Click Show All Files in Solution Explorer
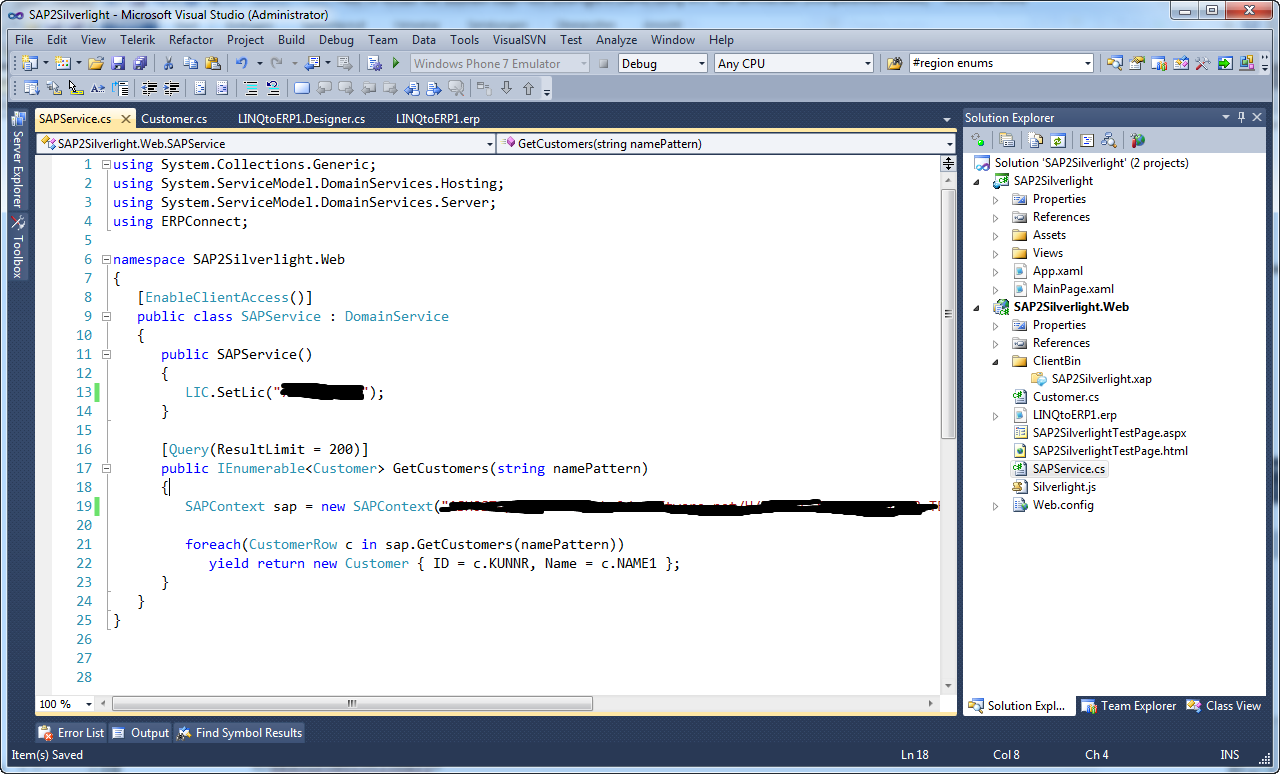 (1037, 140)
